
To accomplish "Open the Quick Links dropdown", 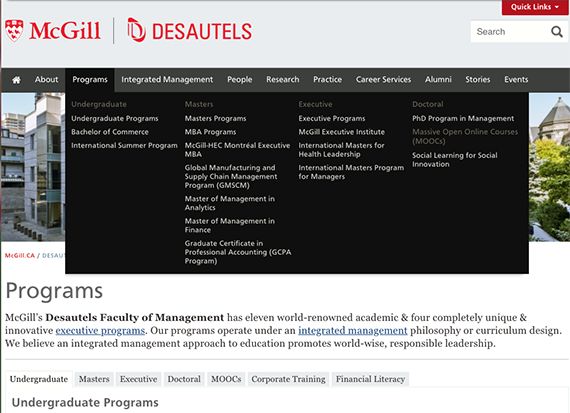I will (535, 7).
